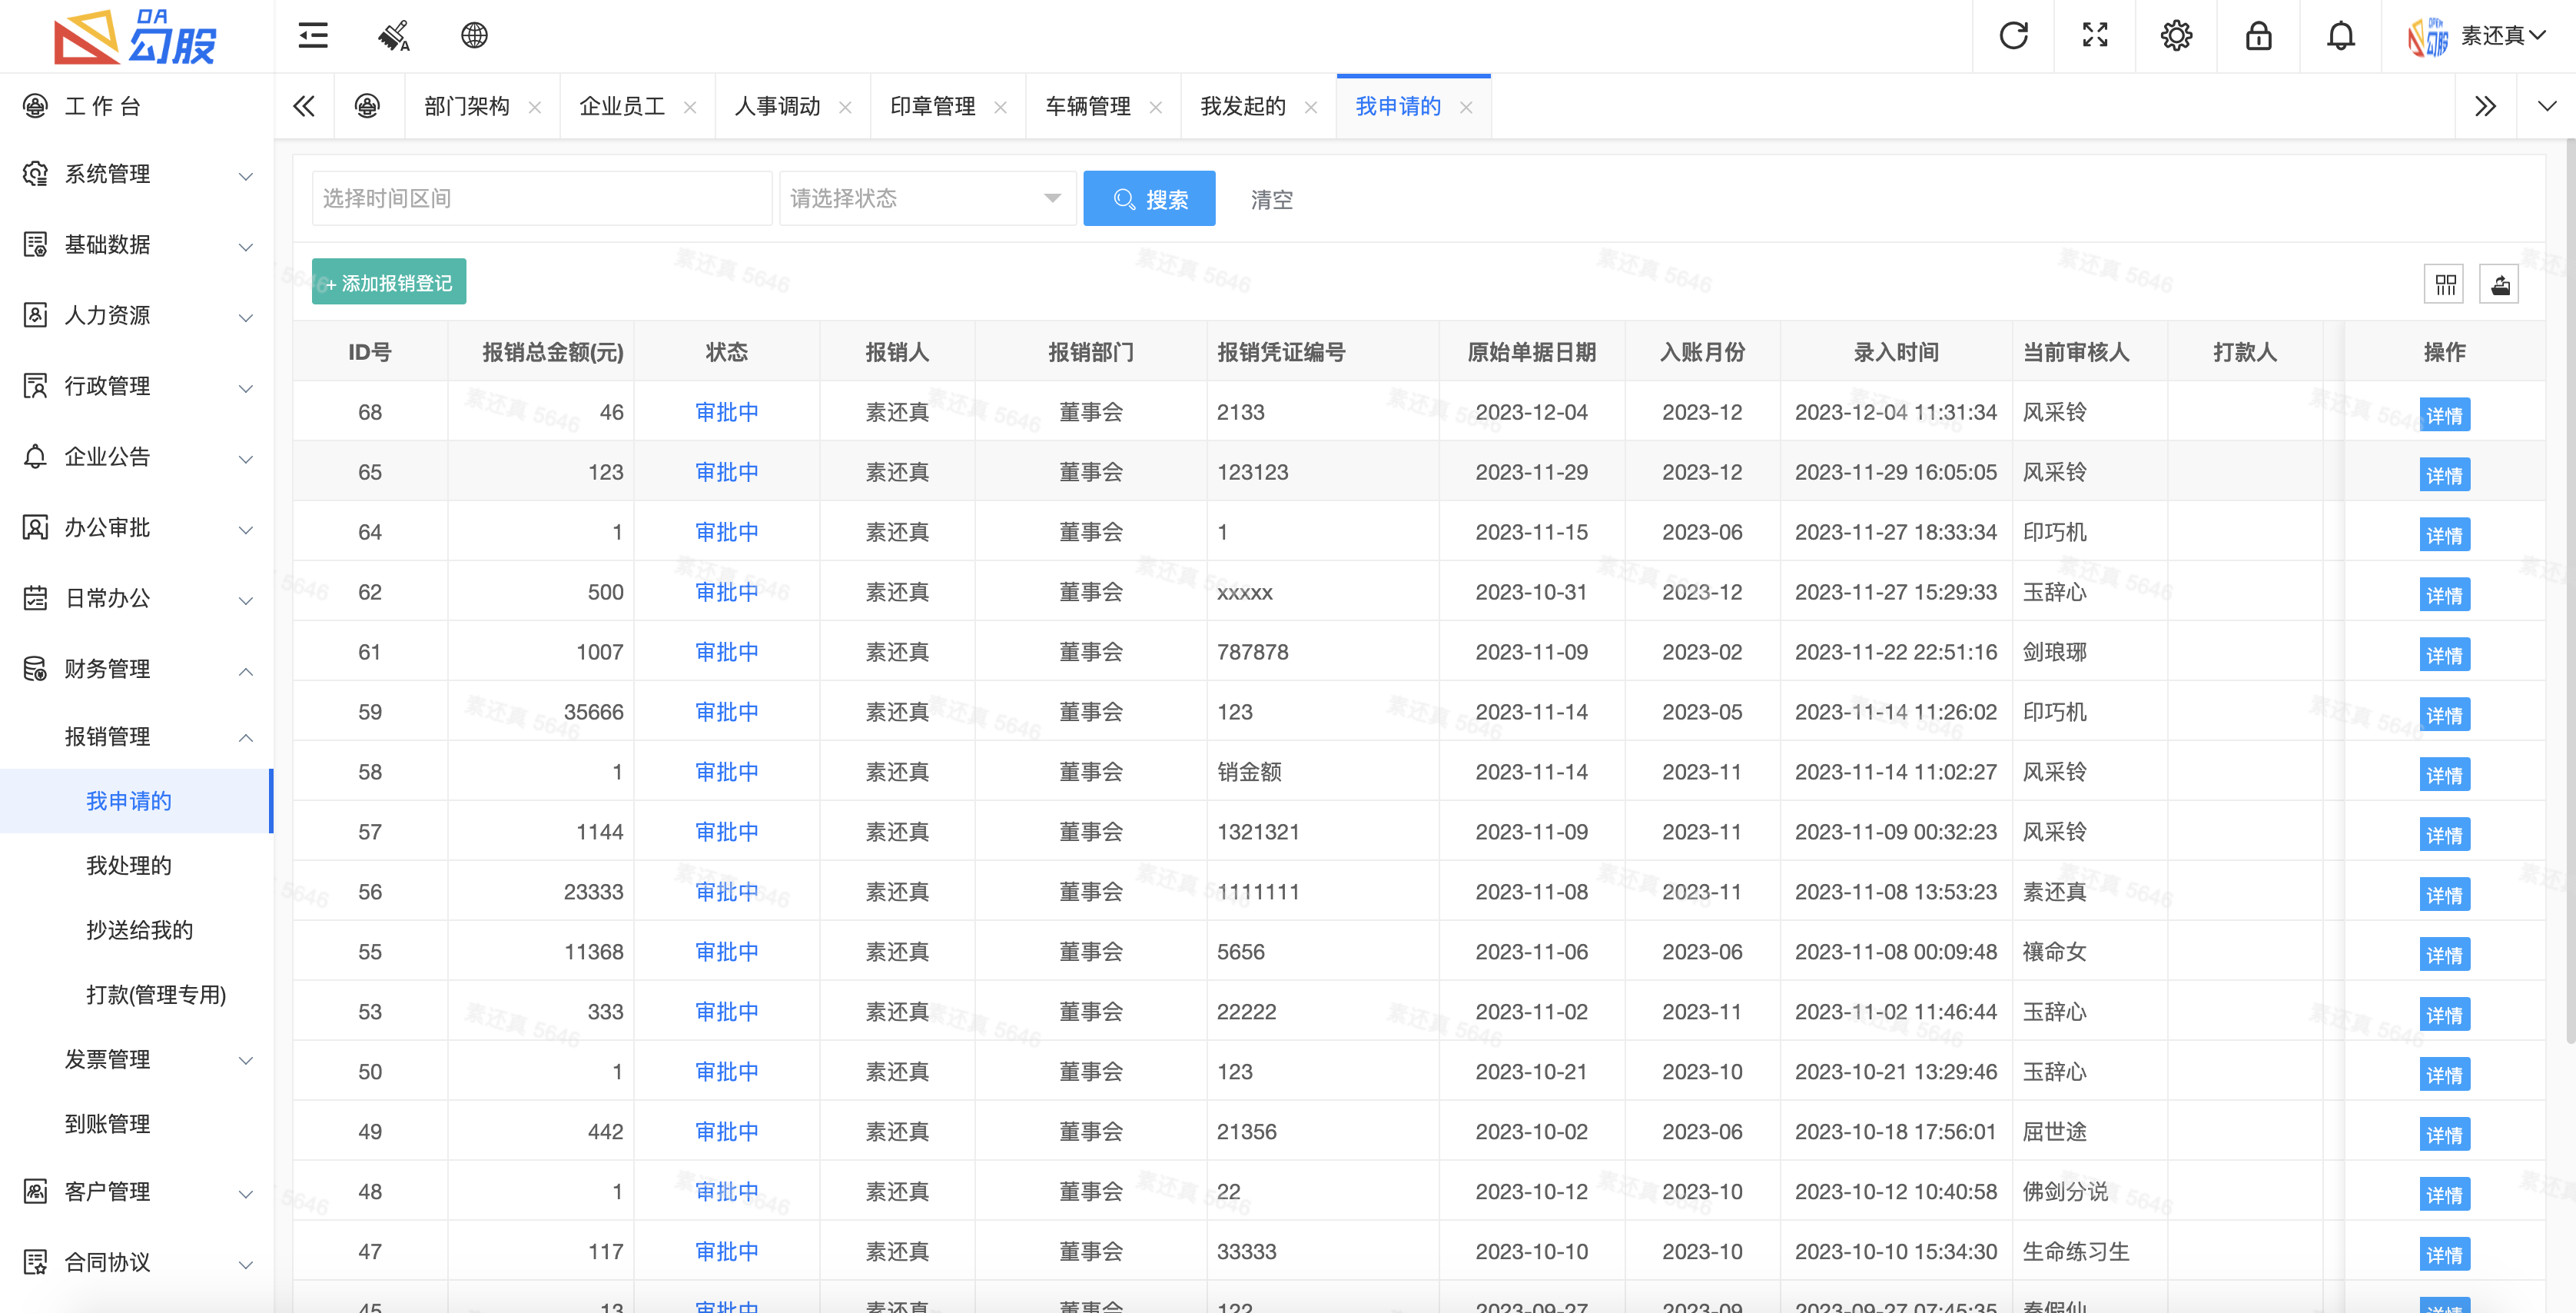Expand 客户管理 menu
Viewport: 2576px width, 1313px height.
click(x=136, y=1192)
